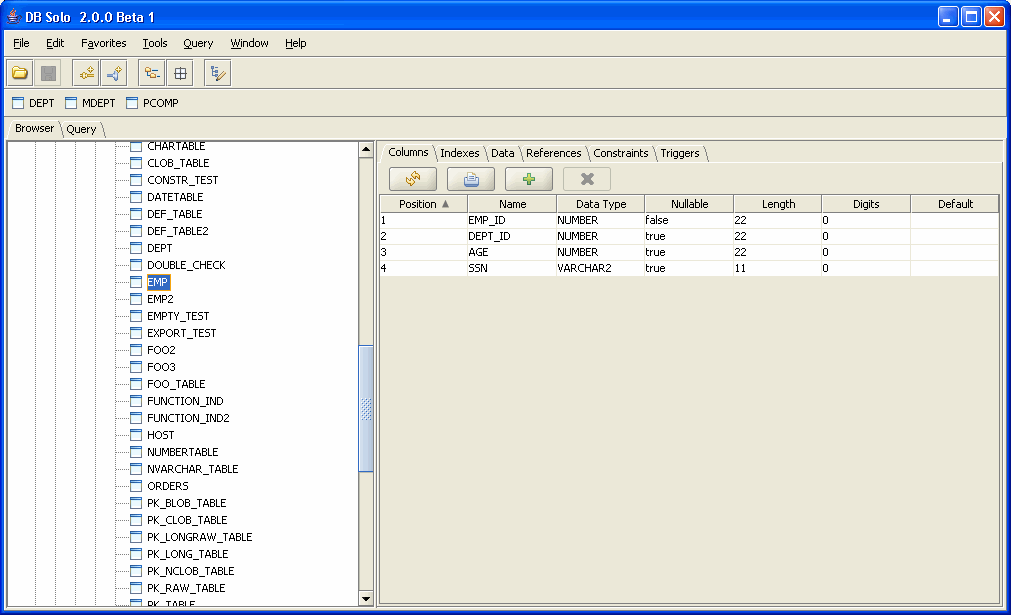Click the open folder toolbar icon
The height and width of the screenshot is (615, 1011).
(20, 73)
